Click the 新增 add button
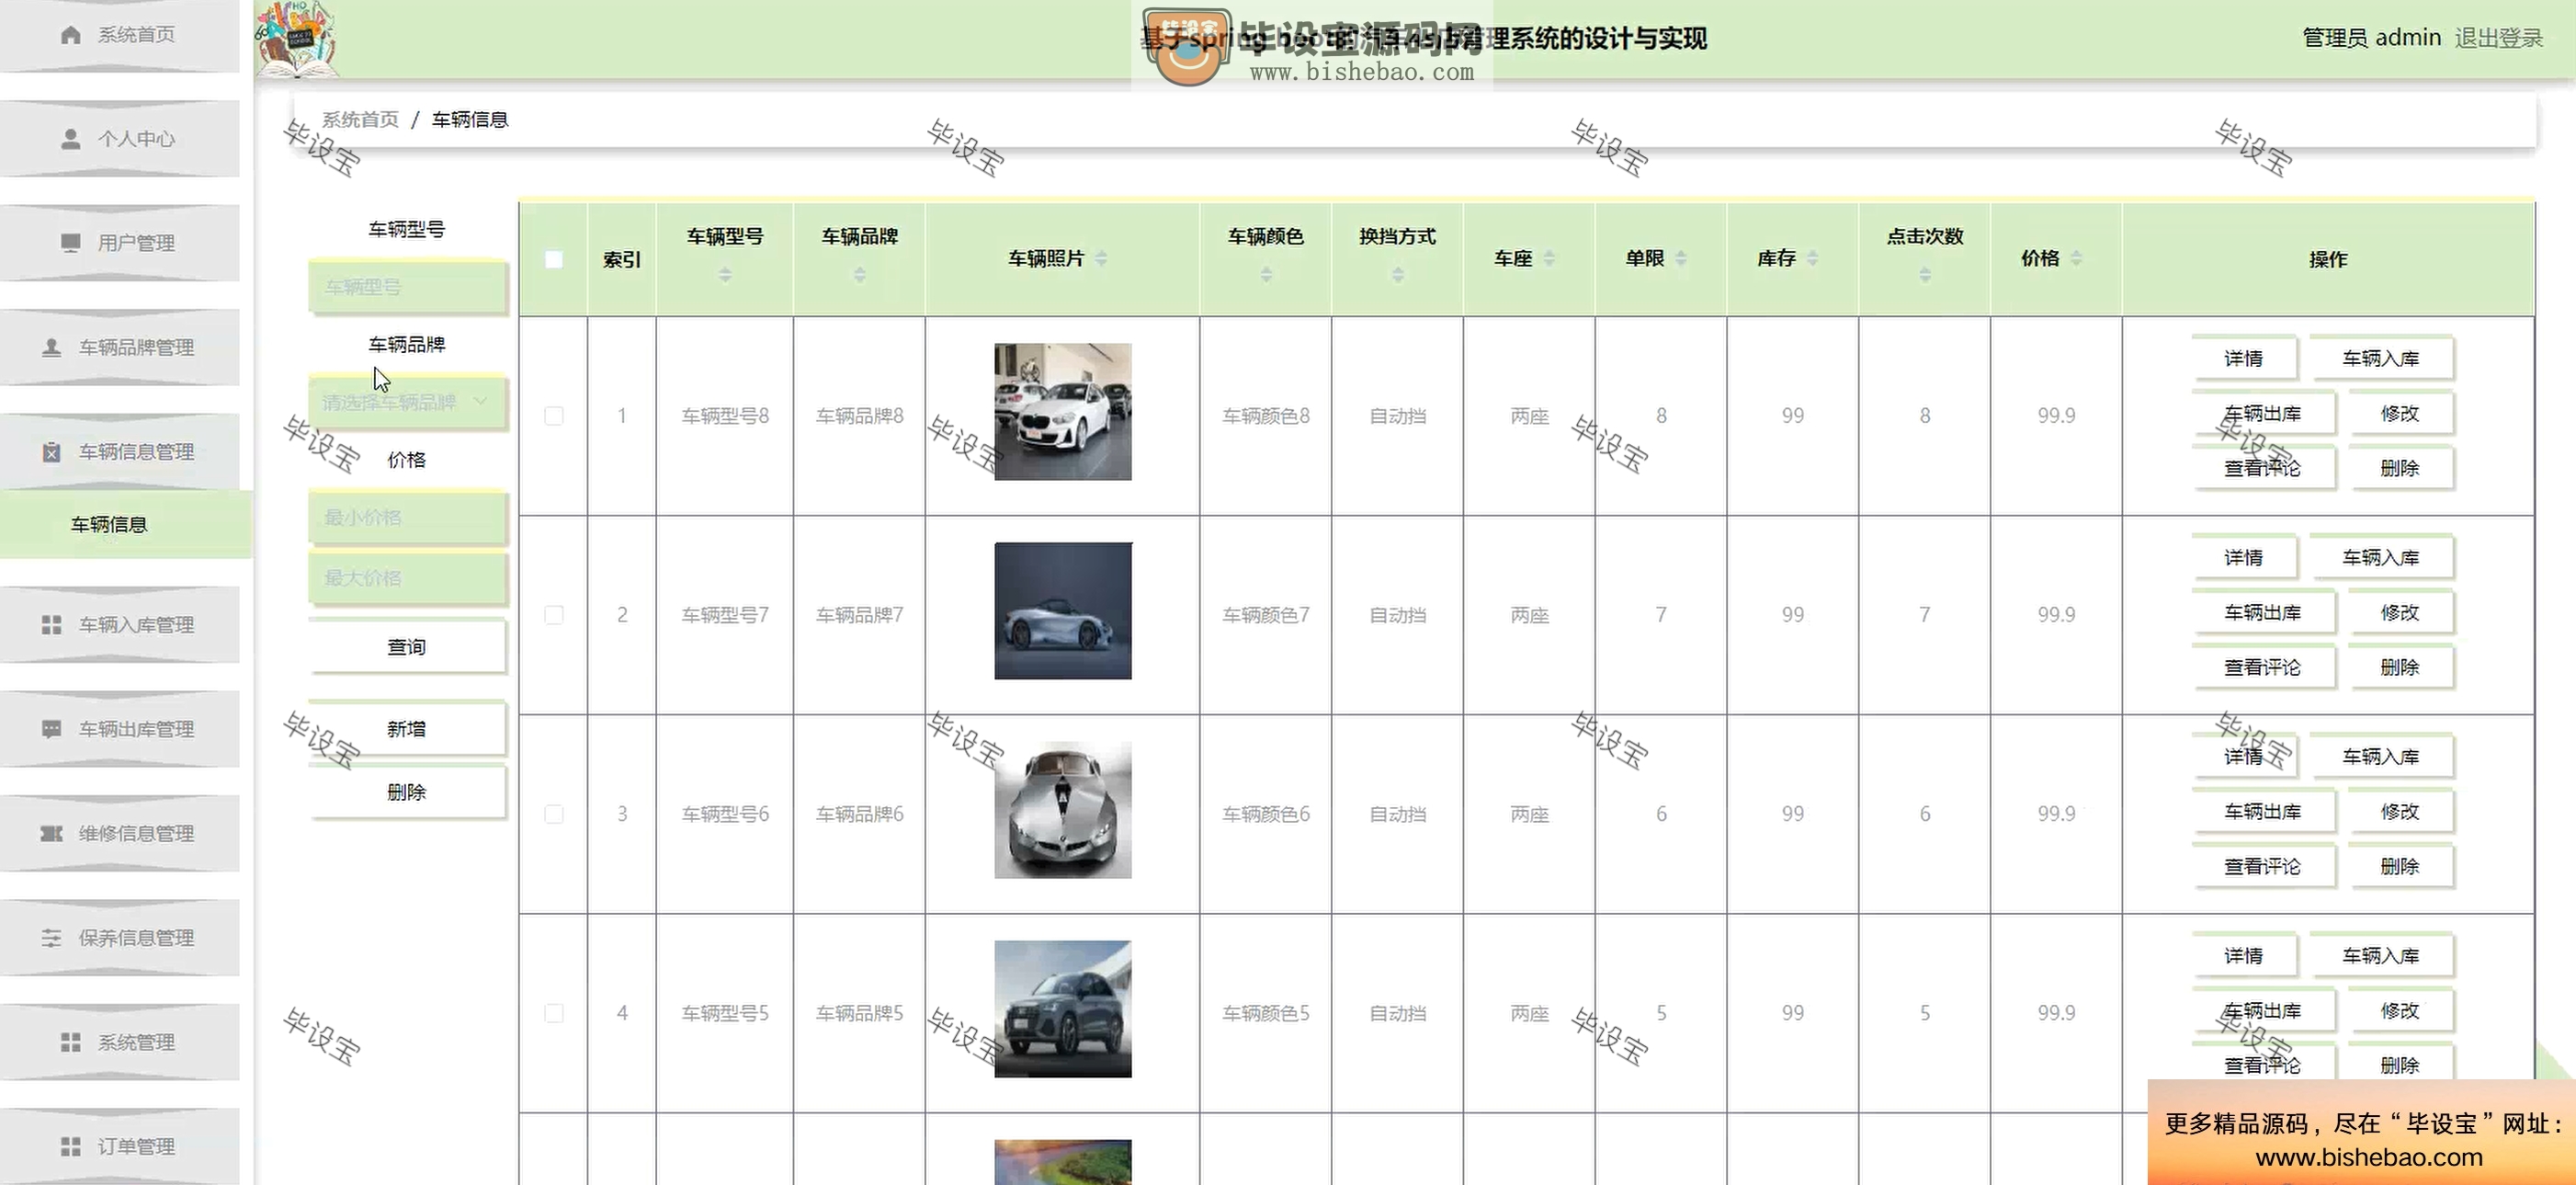 point(407,729)
